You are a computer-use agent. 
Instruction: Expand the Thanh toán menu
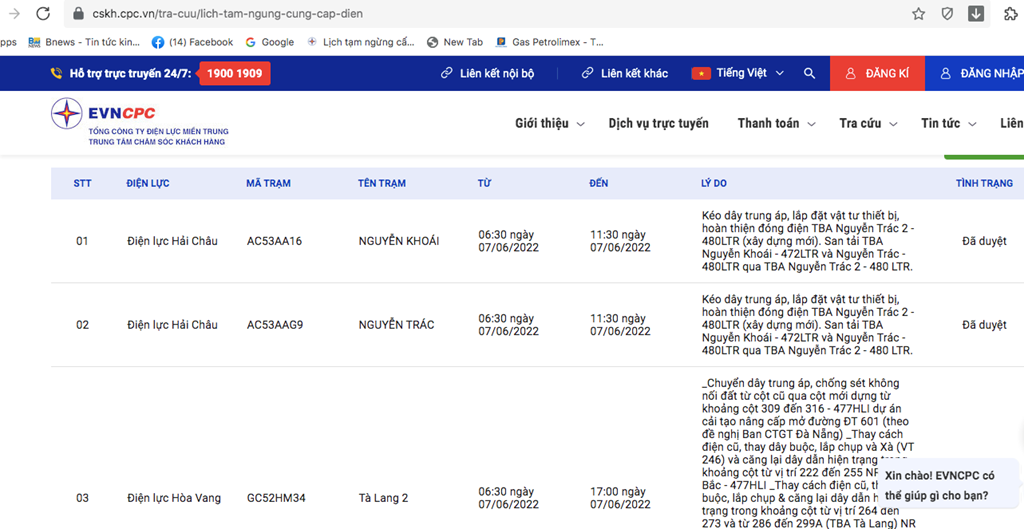[x=776, y=124]
